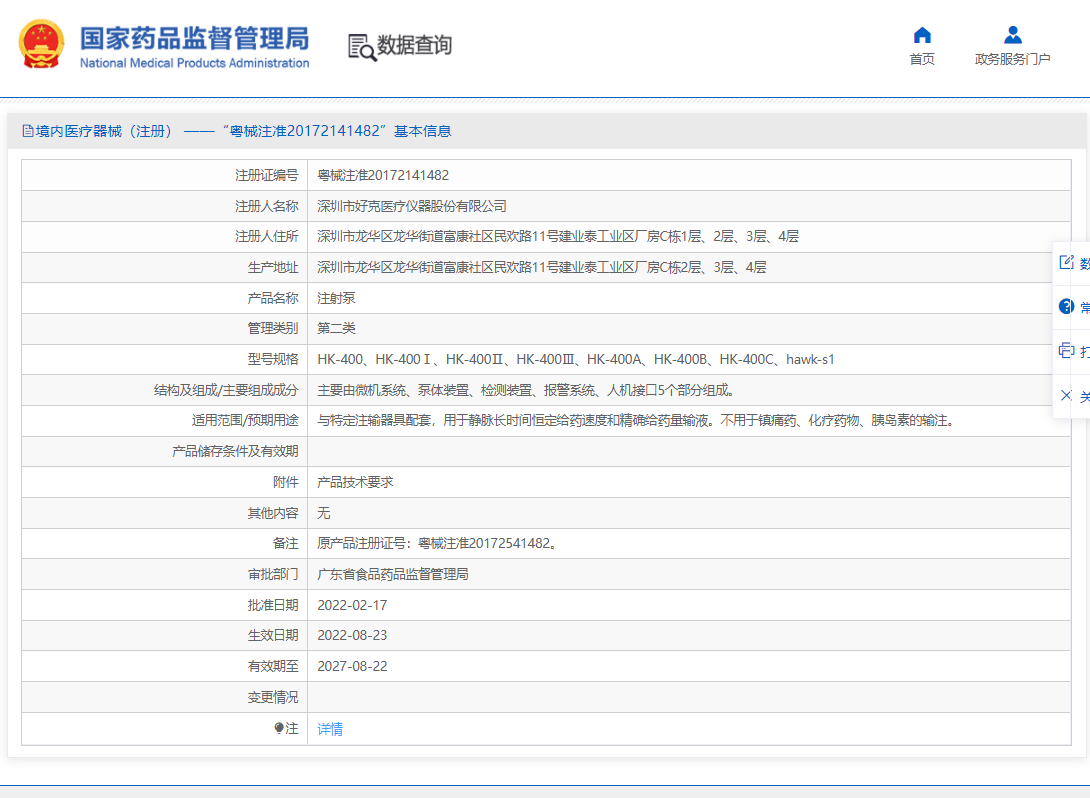Go to 首页 home link
The image size is (1090, 798).
coord(922,59)
